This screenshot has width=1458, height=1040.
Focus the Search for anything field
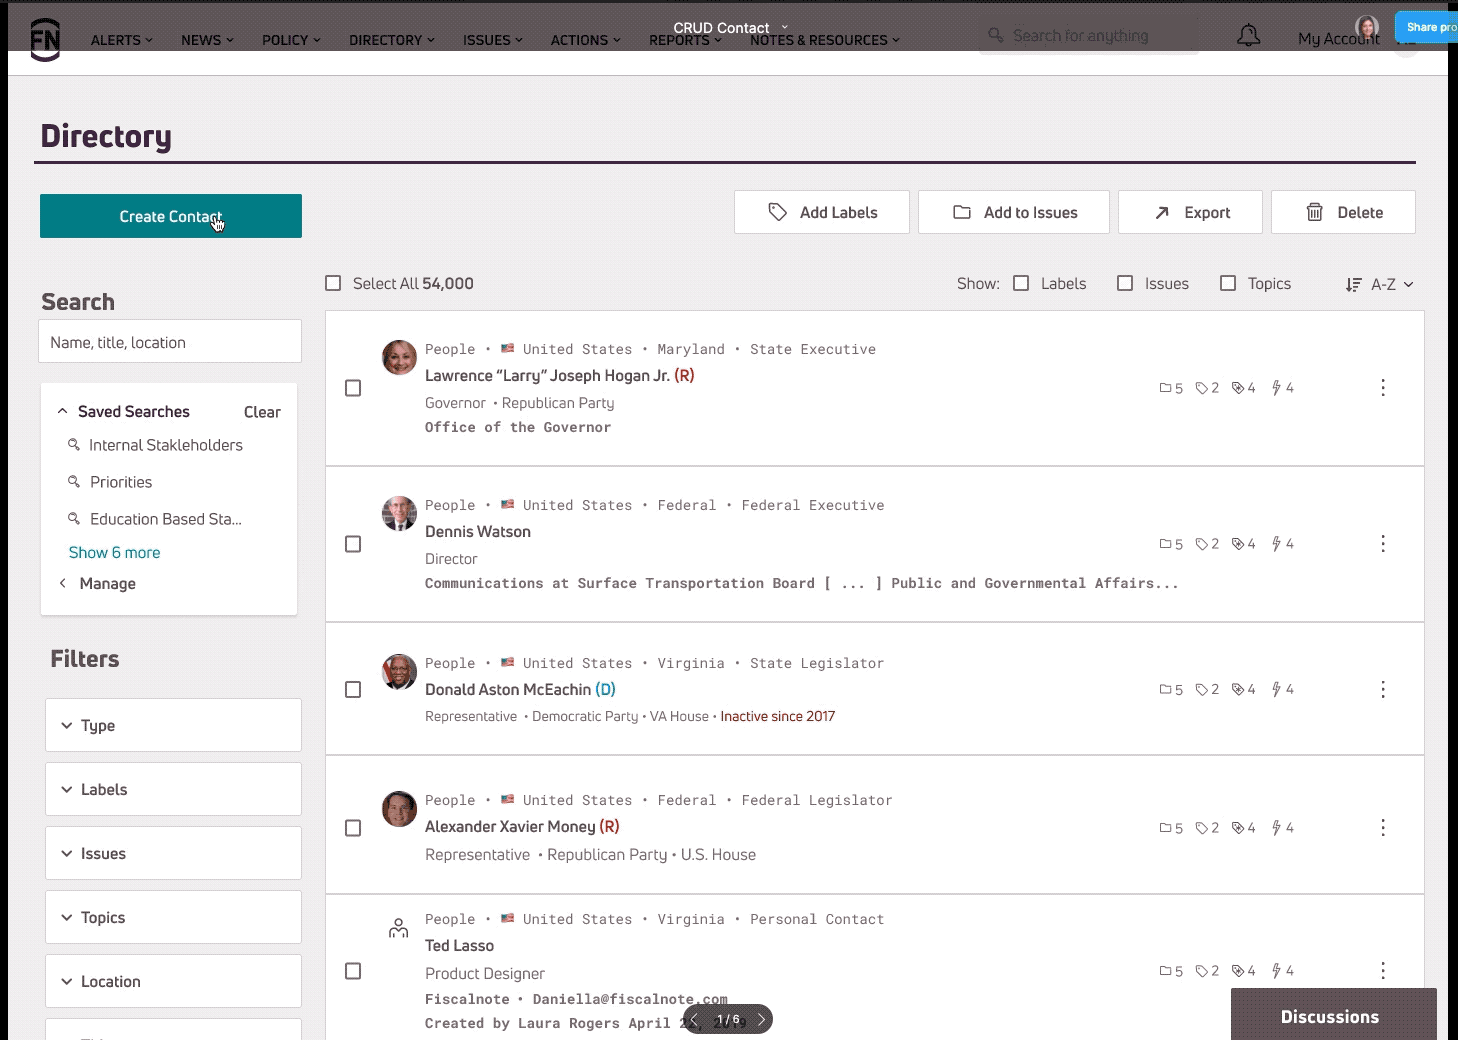(1089, 36)
